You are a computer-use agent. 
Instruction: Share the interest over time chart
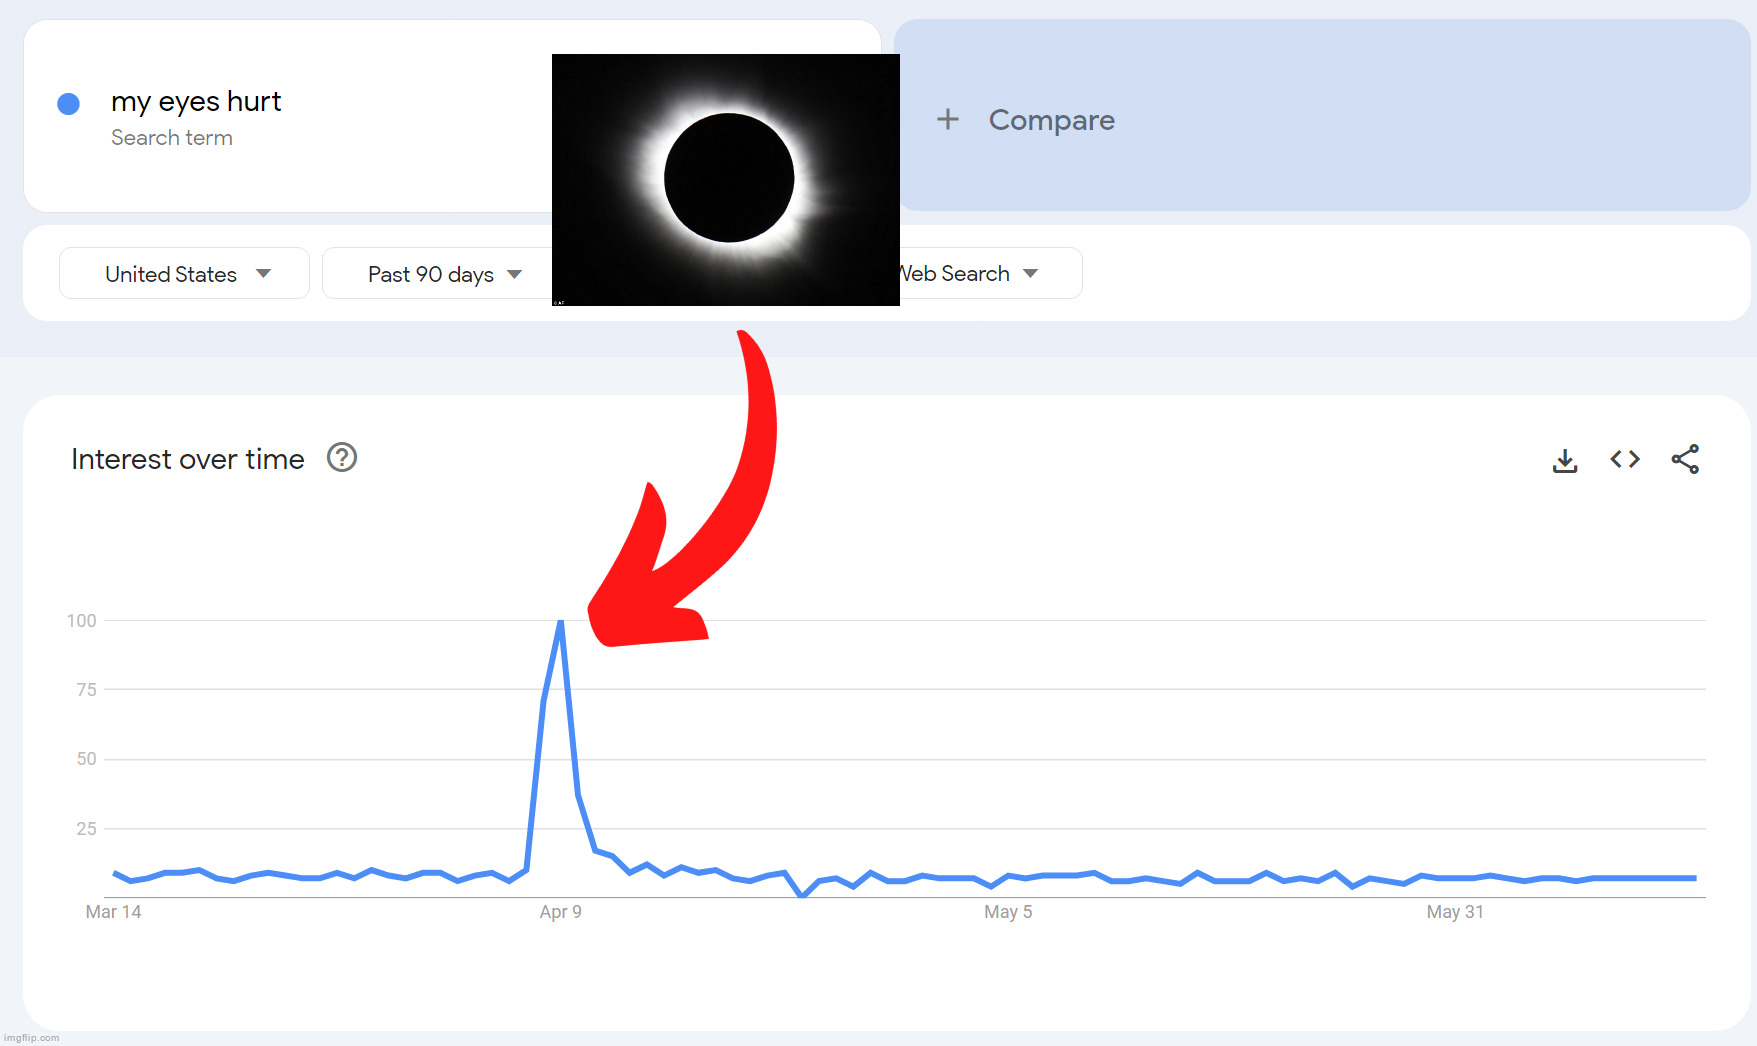tap(1685, 459)
